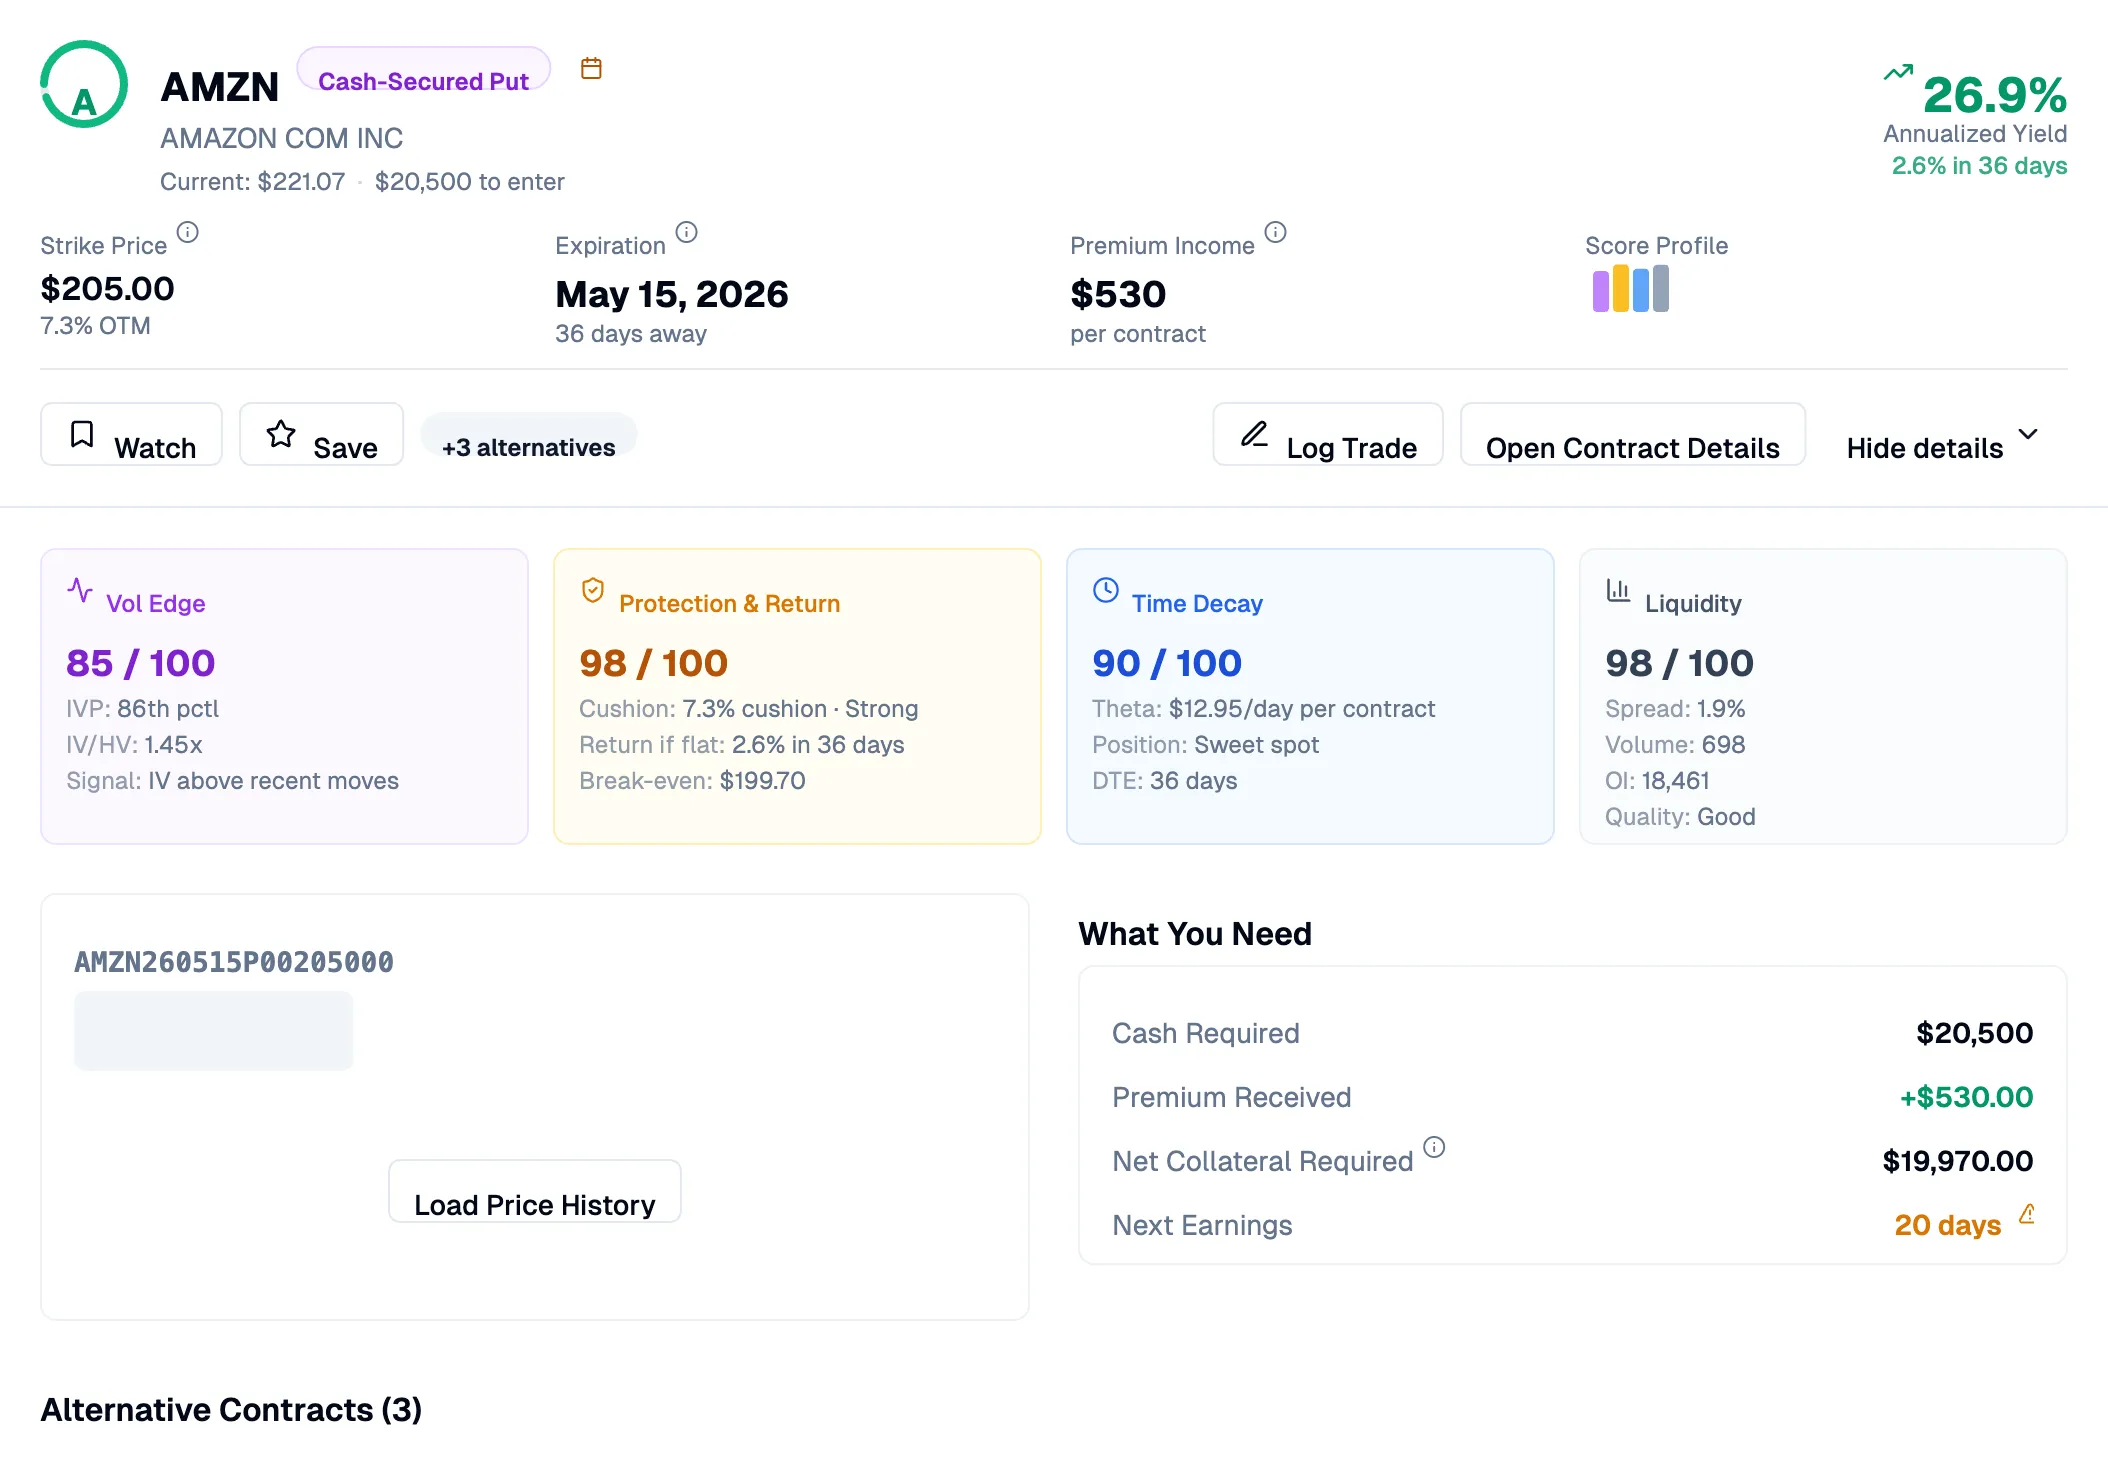Click the 85 / 100 Vol Edge score
Viewport: 2108px width, 1482px height.
(140, 663)
